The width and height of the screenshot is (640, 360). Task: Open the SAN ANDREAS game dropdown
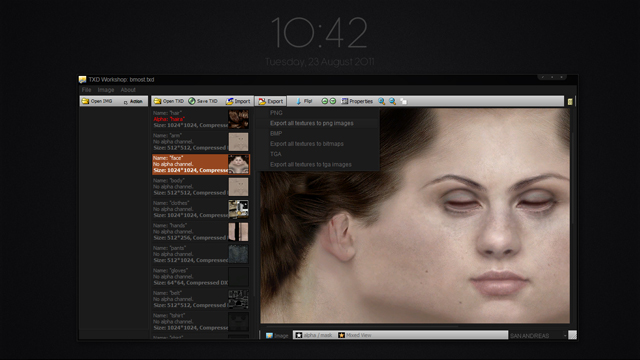(x=538, y=336)
